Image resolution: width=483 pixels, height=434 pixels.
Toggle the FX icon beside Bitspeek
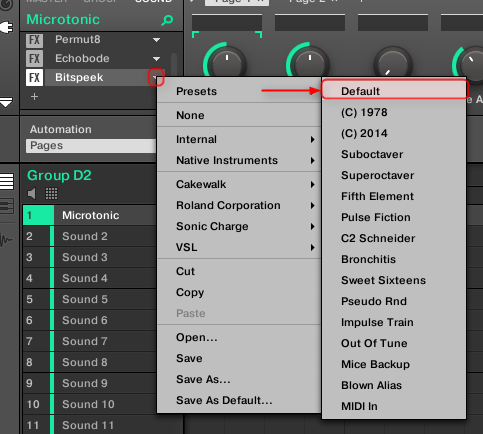(x=34, y=78)
